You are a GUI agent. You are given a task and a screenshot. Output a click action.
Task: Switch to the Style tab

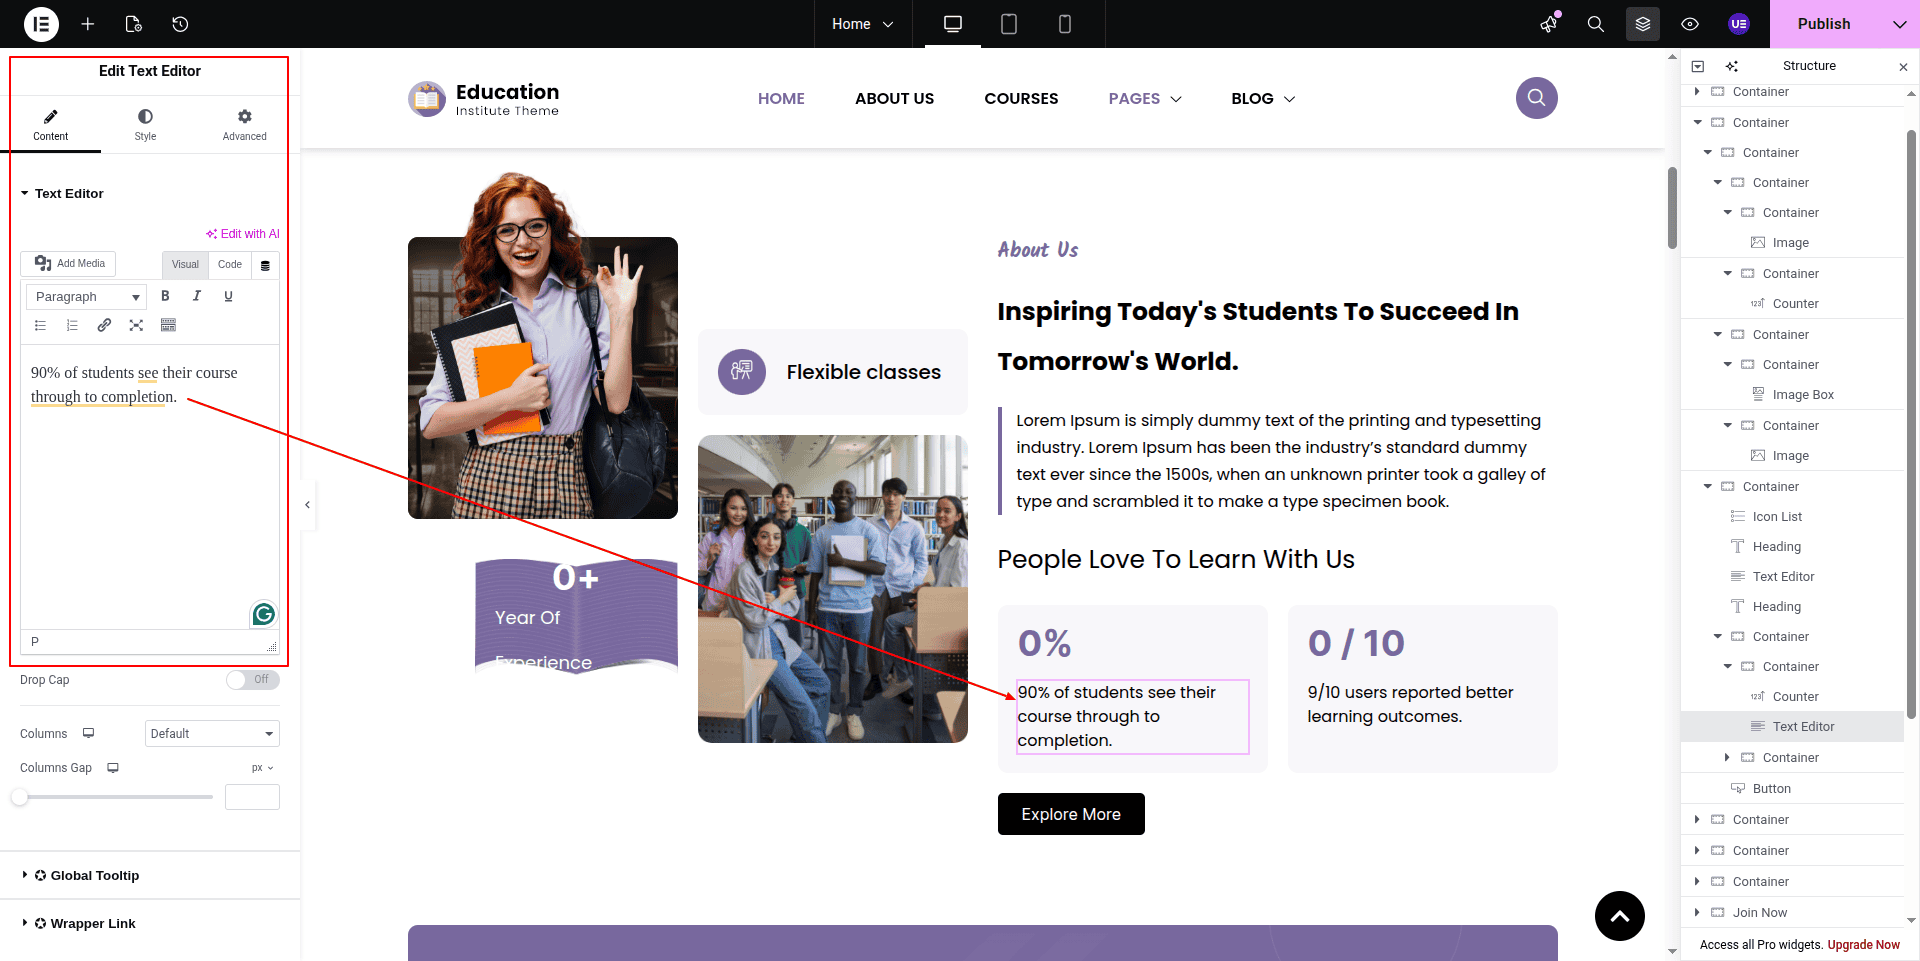[145, 125]
